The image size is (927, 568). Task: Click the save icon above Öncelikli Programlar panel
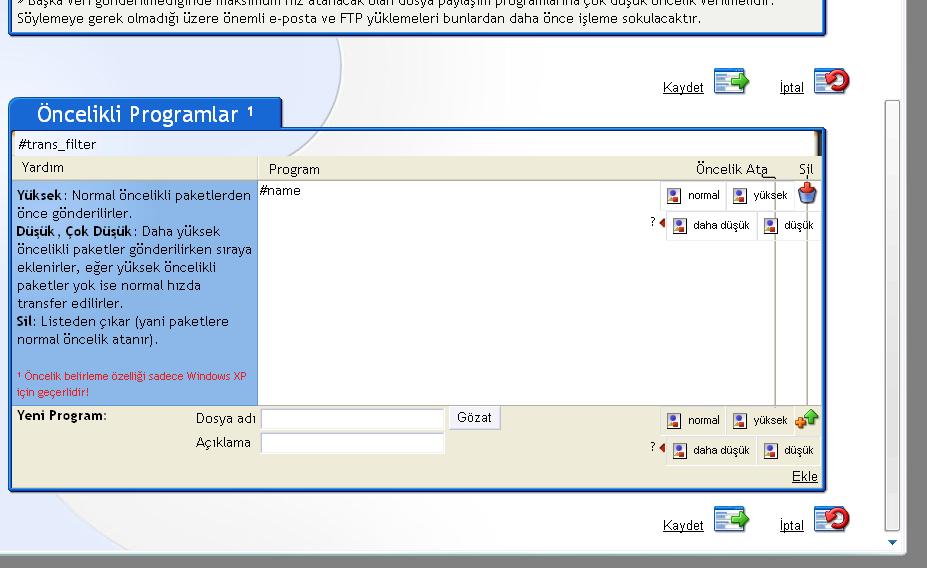click(x=731, y=82)
